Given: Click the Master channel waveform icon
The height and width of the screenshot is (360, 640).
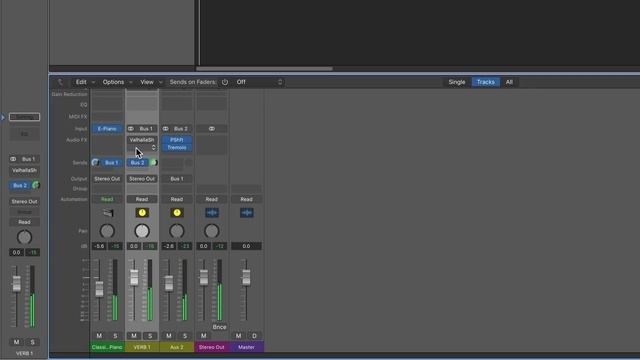Looking at the screenshot, I should 247,213.
